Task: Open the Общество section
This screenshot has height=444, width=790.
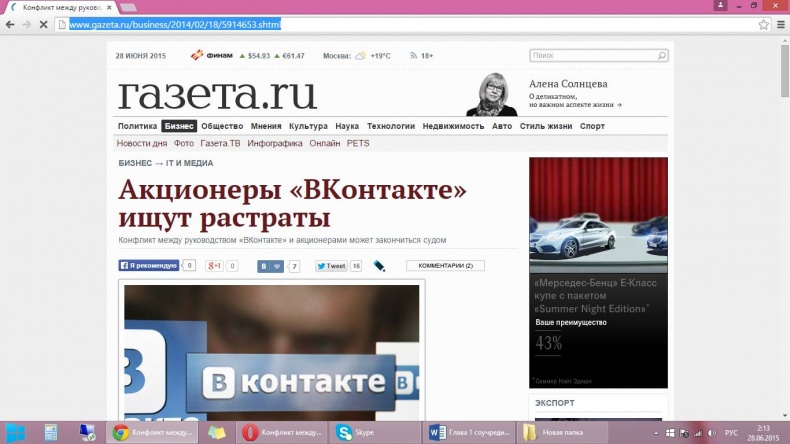Action: click(x=222, y=126)
